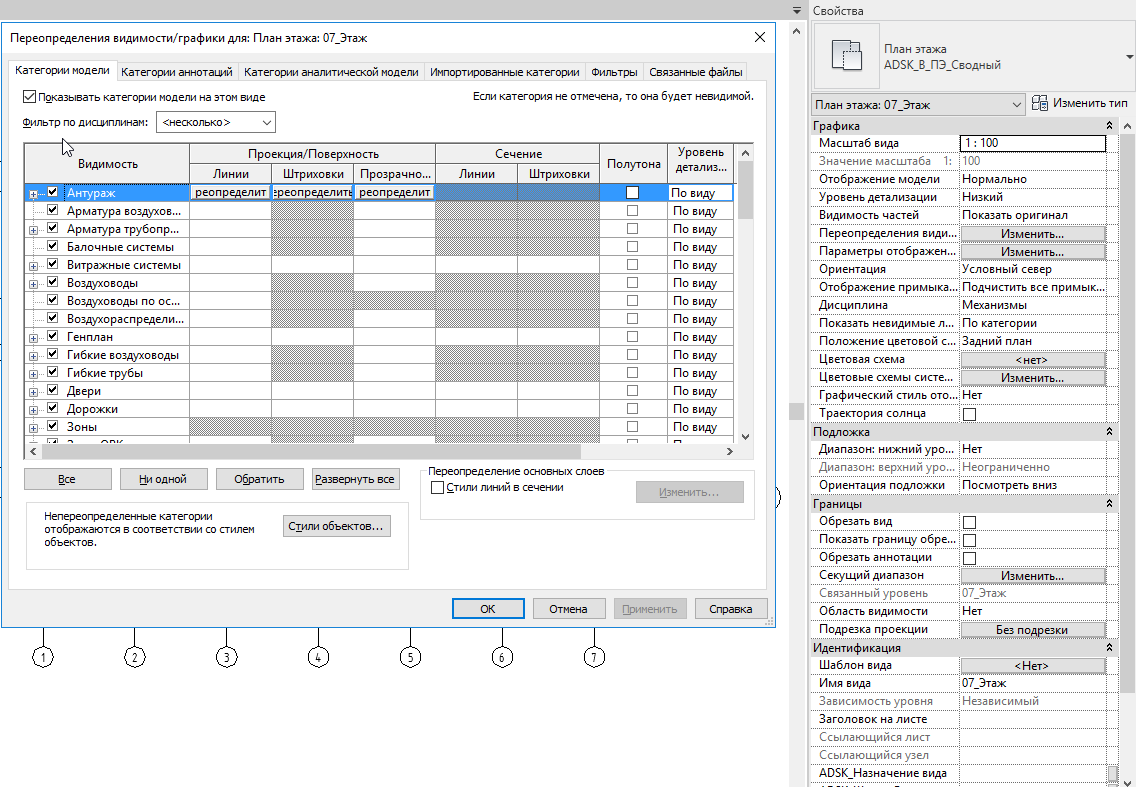The height and width of the screenshot is (787, 1136).
Task: Click the Ни одной button
Action: tap(163, 479)
